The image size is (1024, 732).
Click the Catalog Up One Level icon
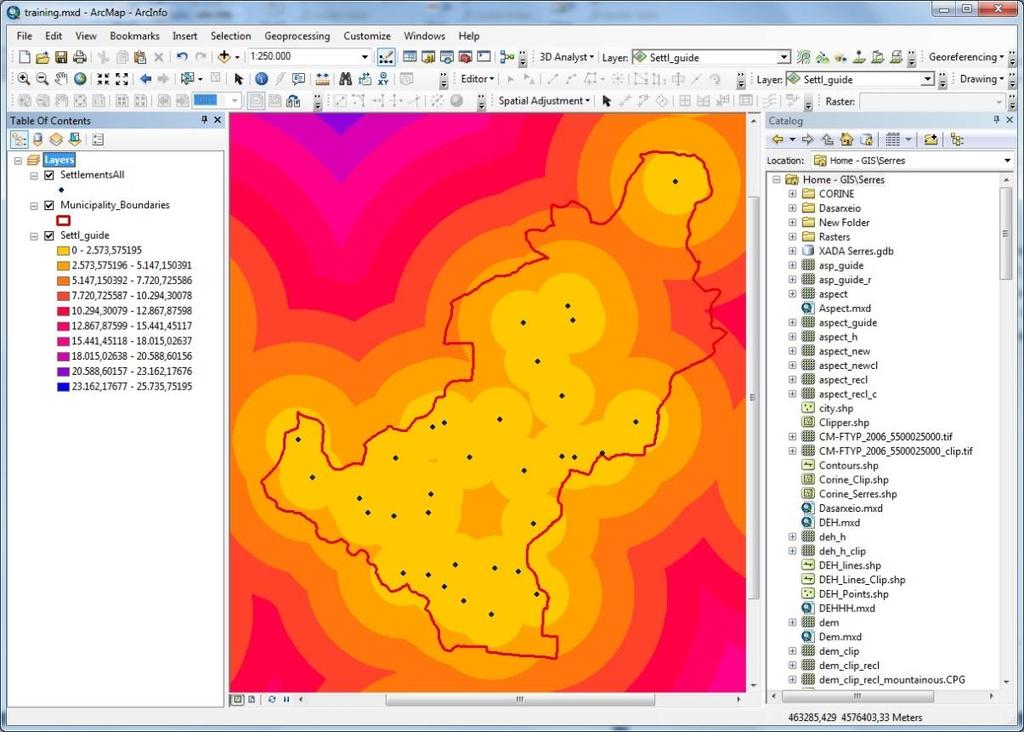pyautogui.click(x=827, y=139)
